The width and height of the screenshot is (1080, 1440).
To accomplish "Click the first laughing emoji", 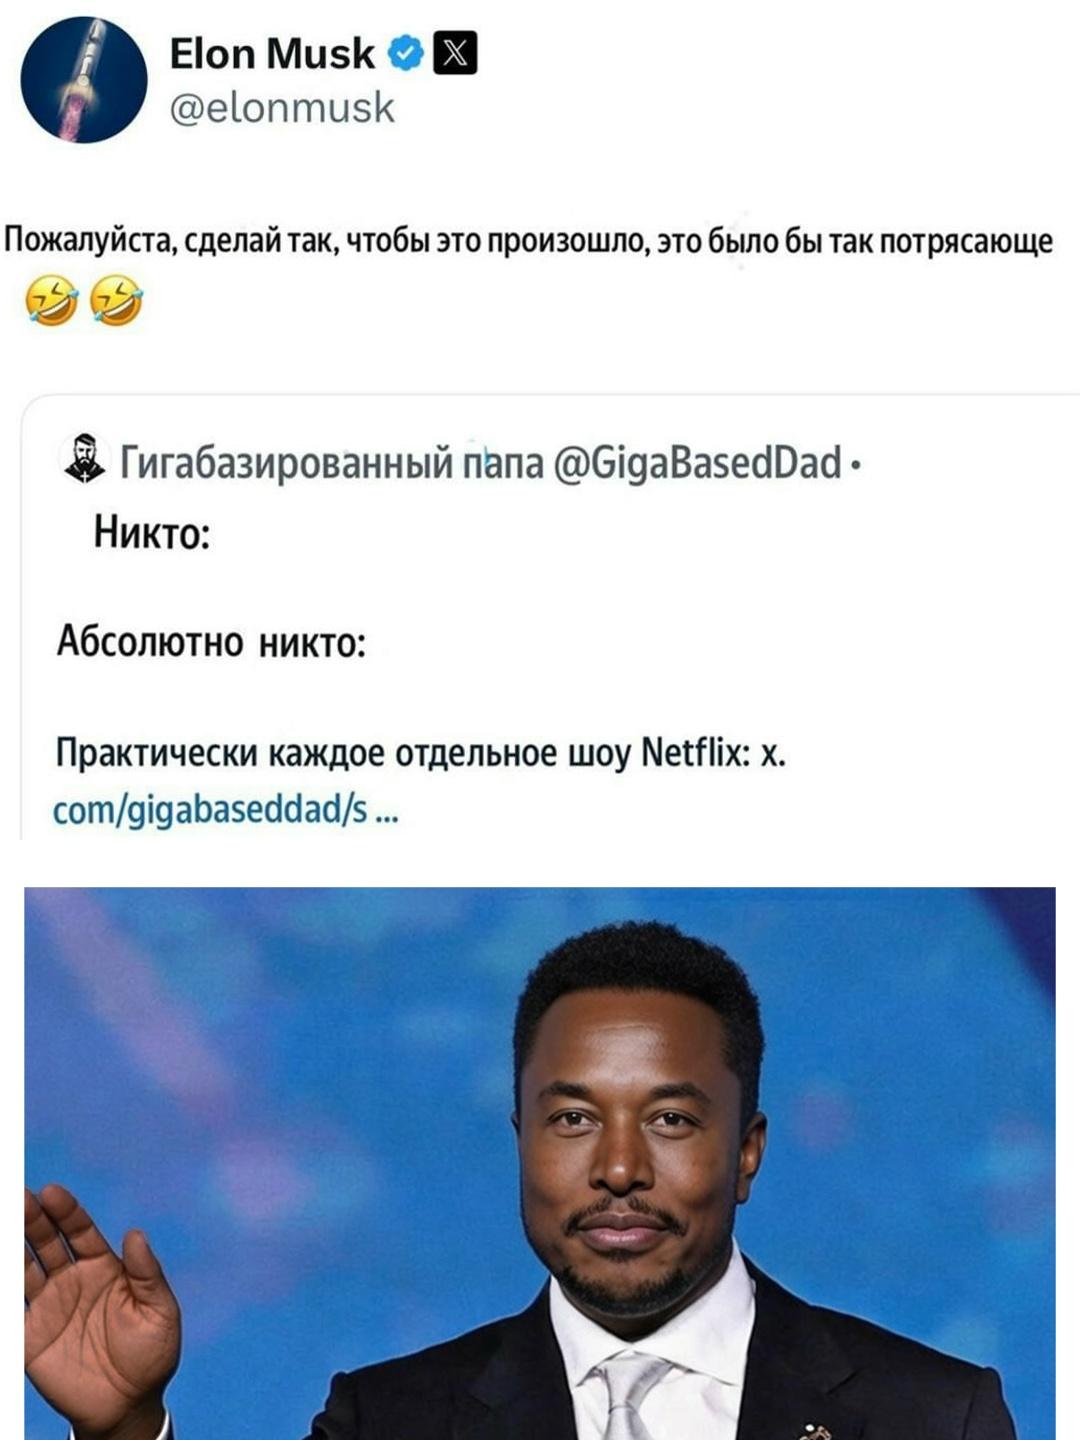I will (x=52, y=302).
